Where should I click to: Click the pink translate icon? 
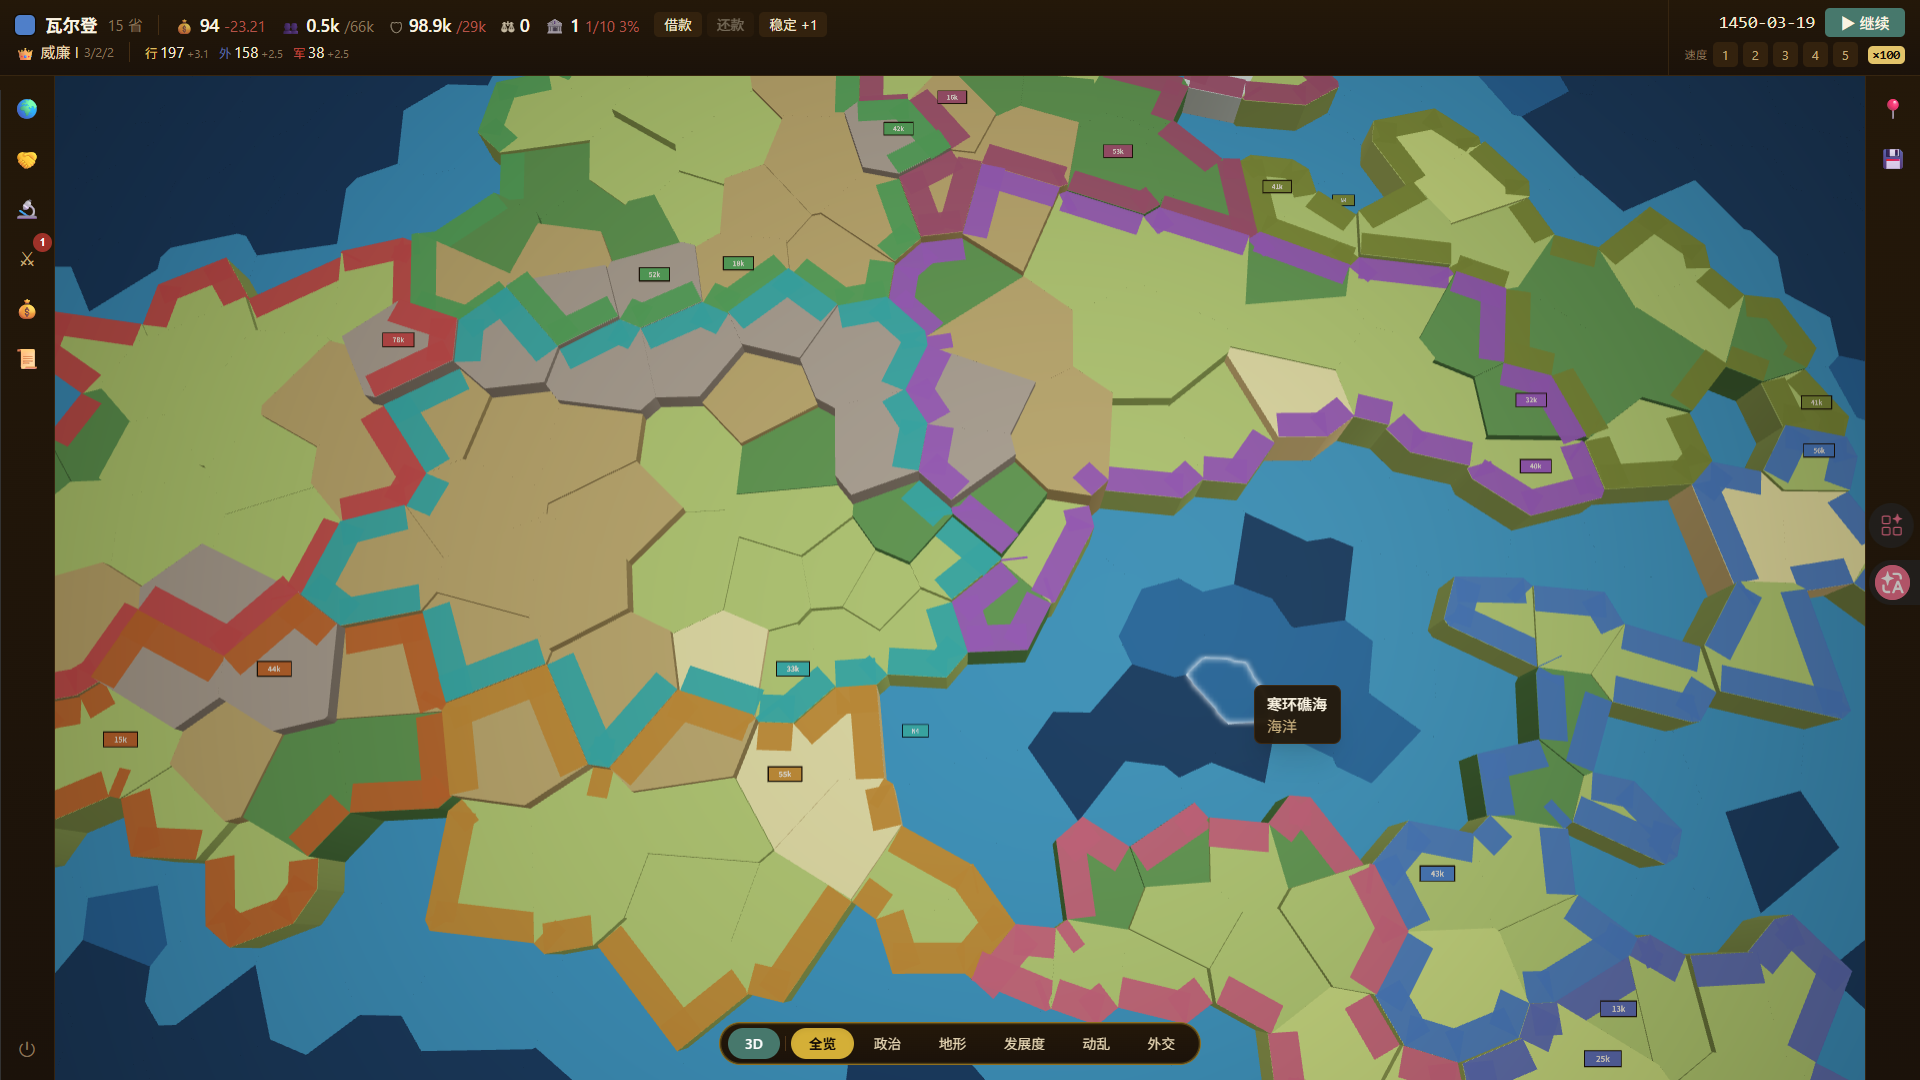tap(1892, 583)
